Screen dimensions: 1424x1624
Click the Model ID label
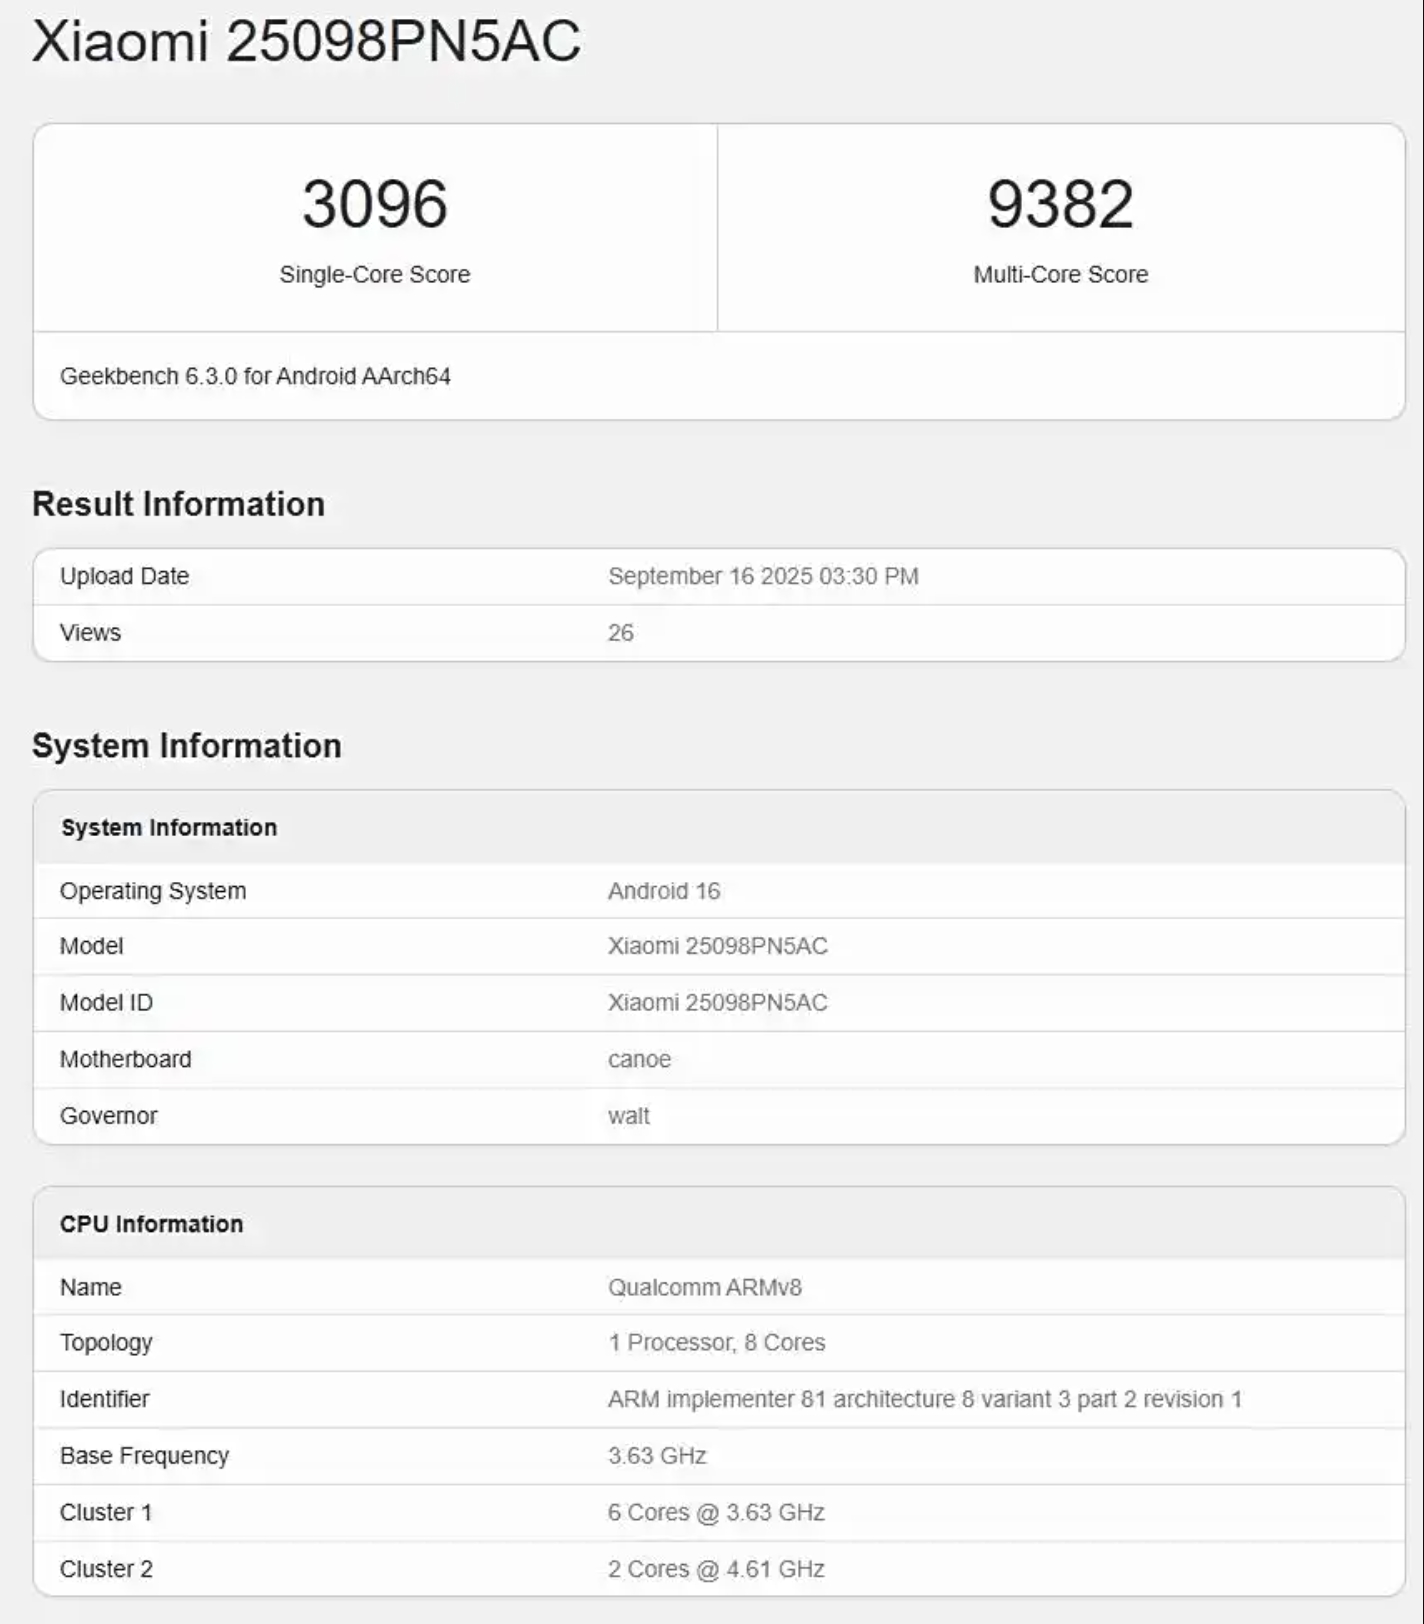(106, 1002)
